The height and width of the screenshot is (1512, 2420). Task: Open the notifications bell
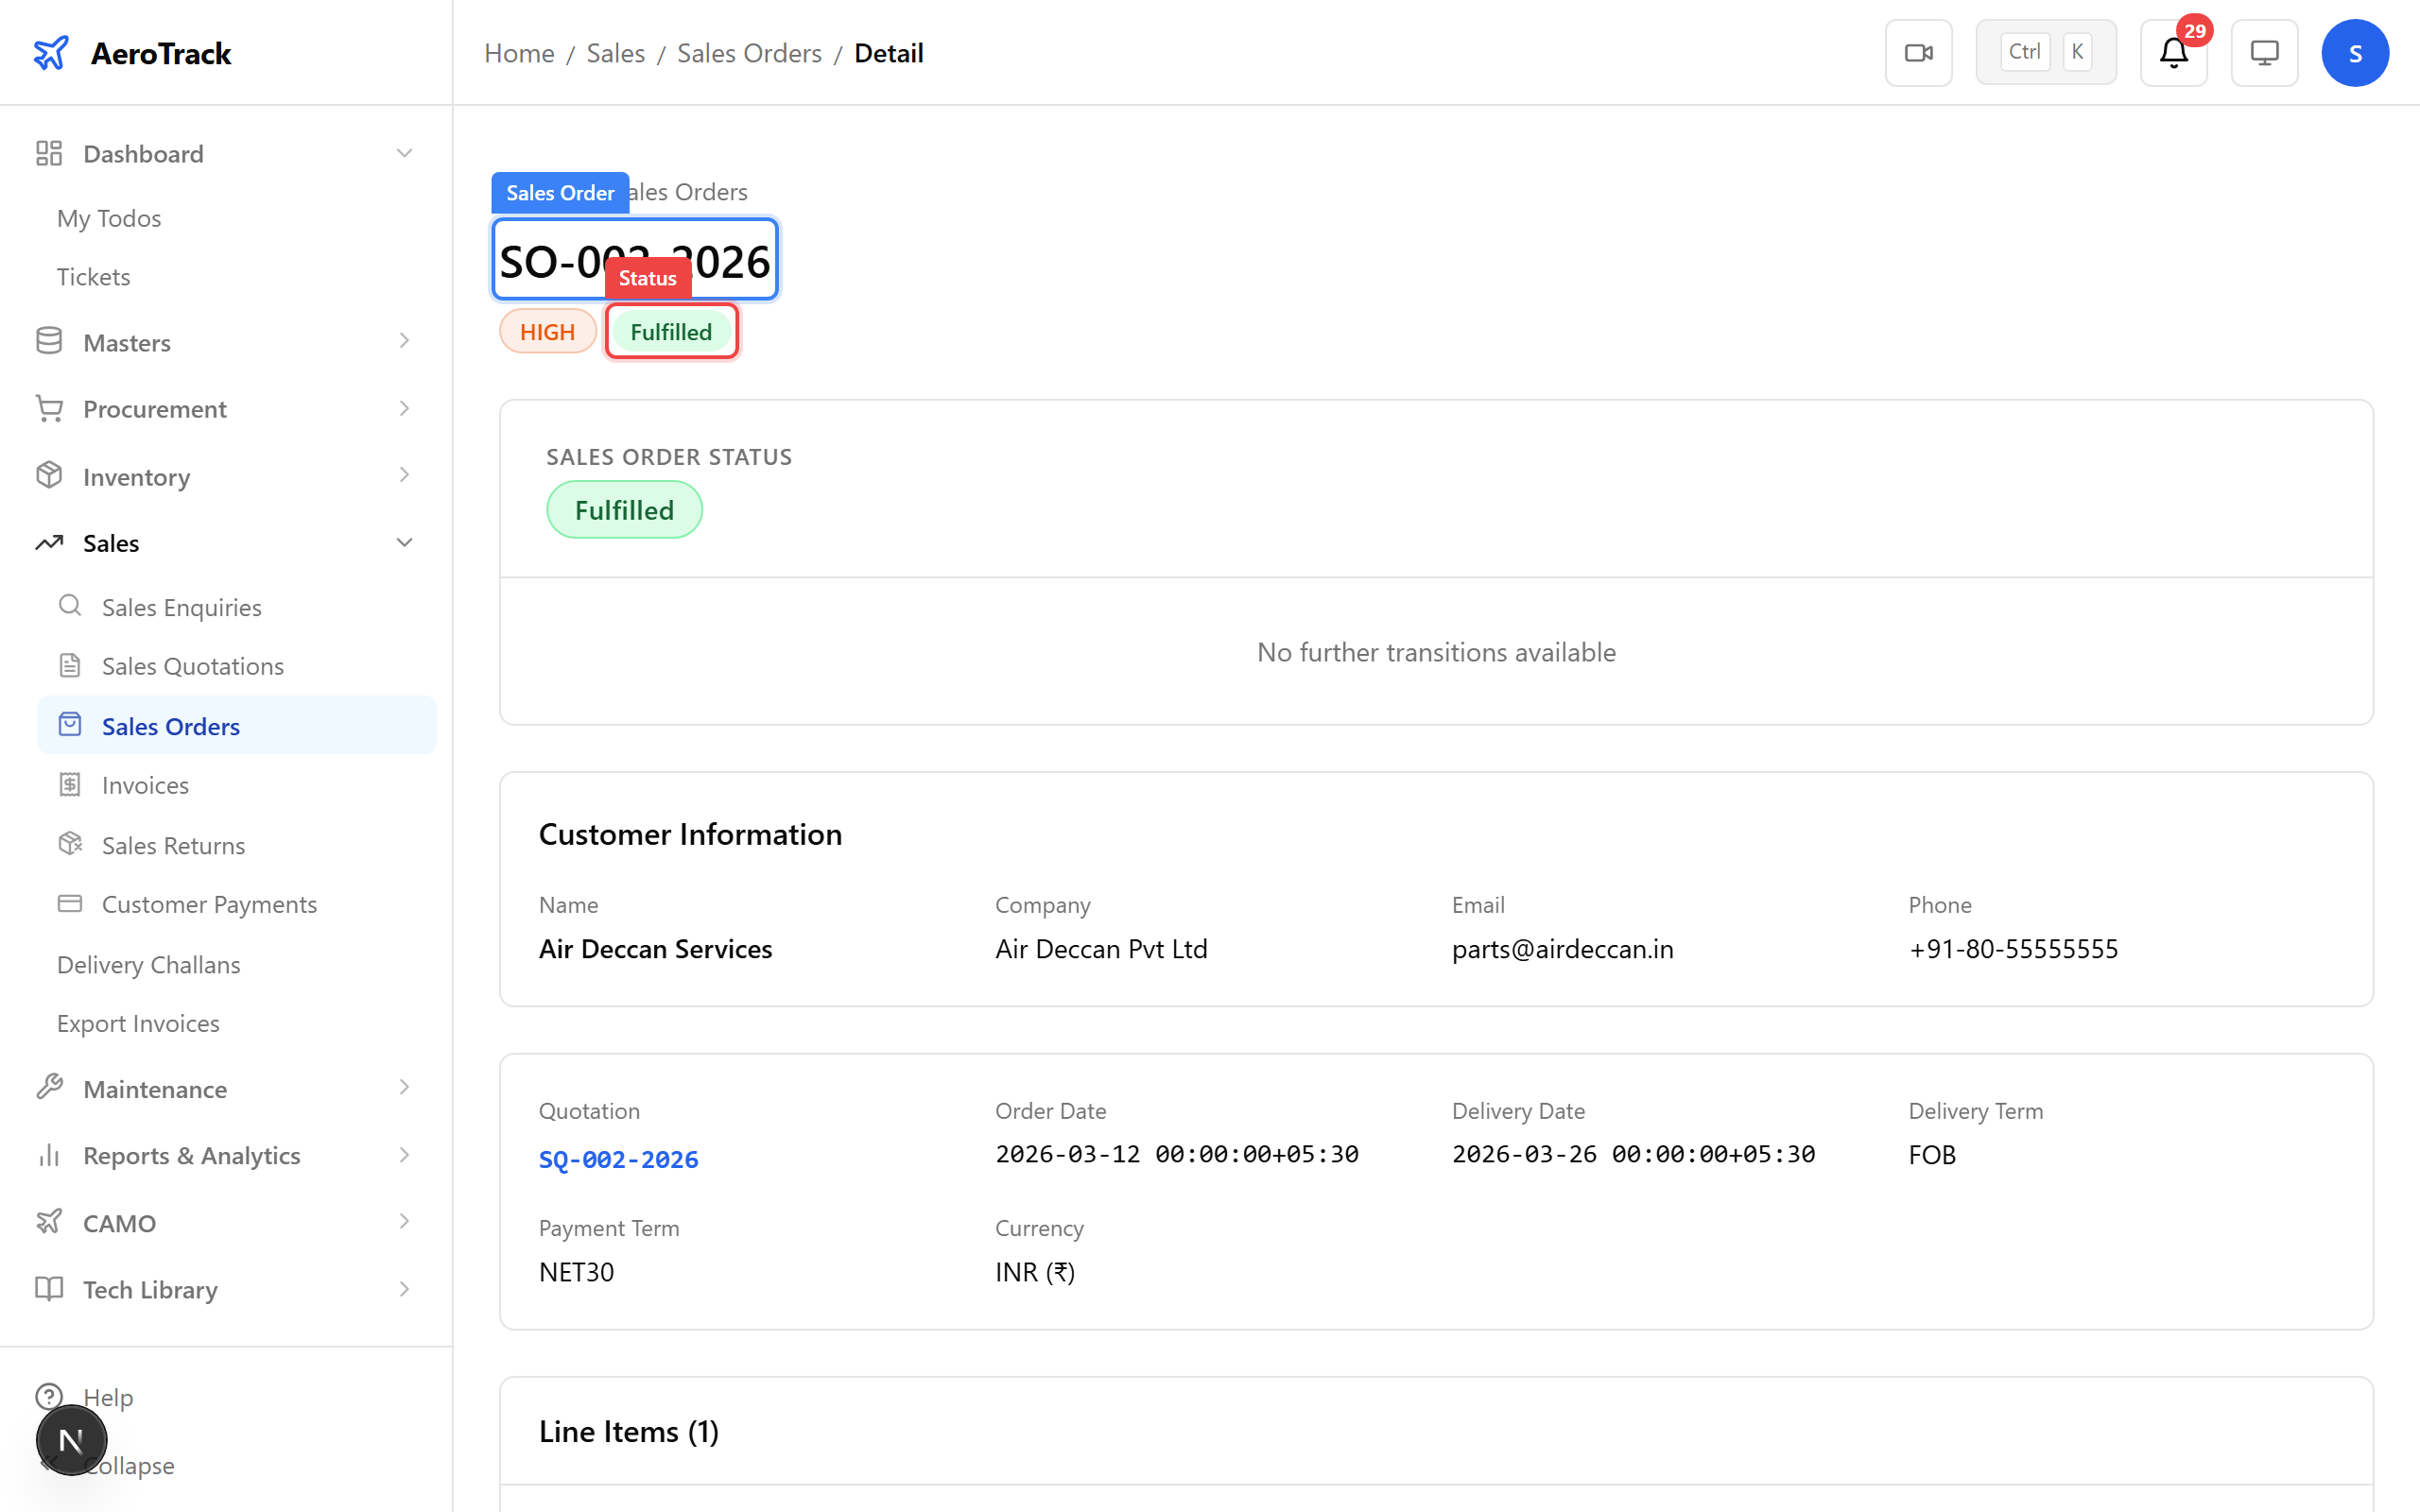coord(2173,52)
